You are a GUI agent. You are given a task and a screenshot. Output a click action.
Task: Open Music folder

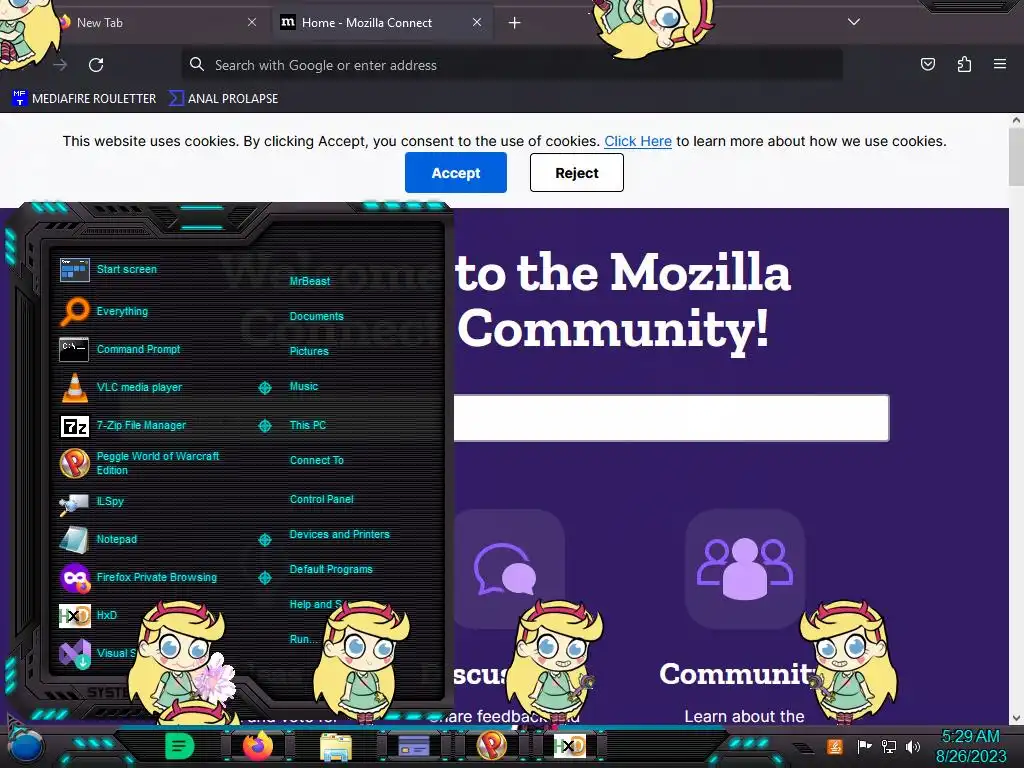pos(304,387)
